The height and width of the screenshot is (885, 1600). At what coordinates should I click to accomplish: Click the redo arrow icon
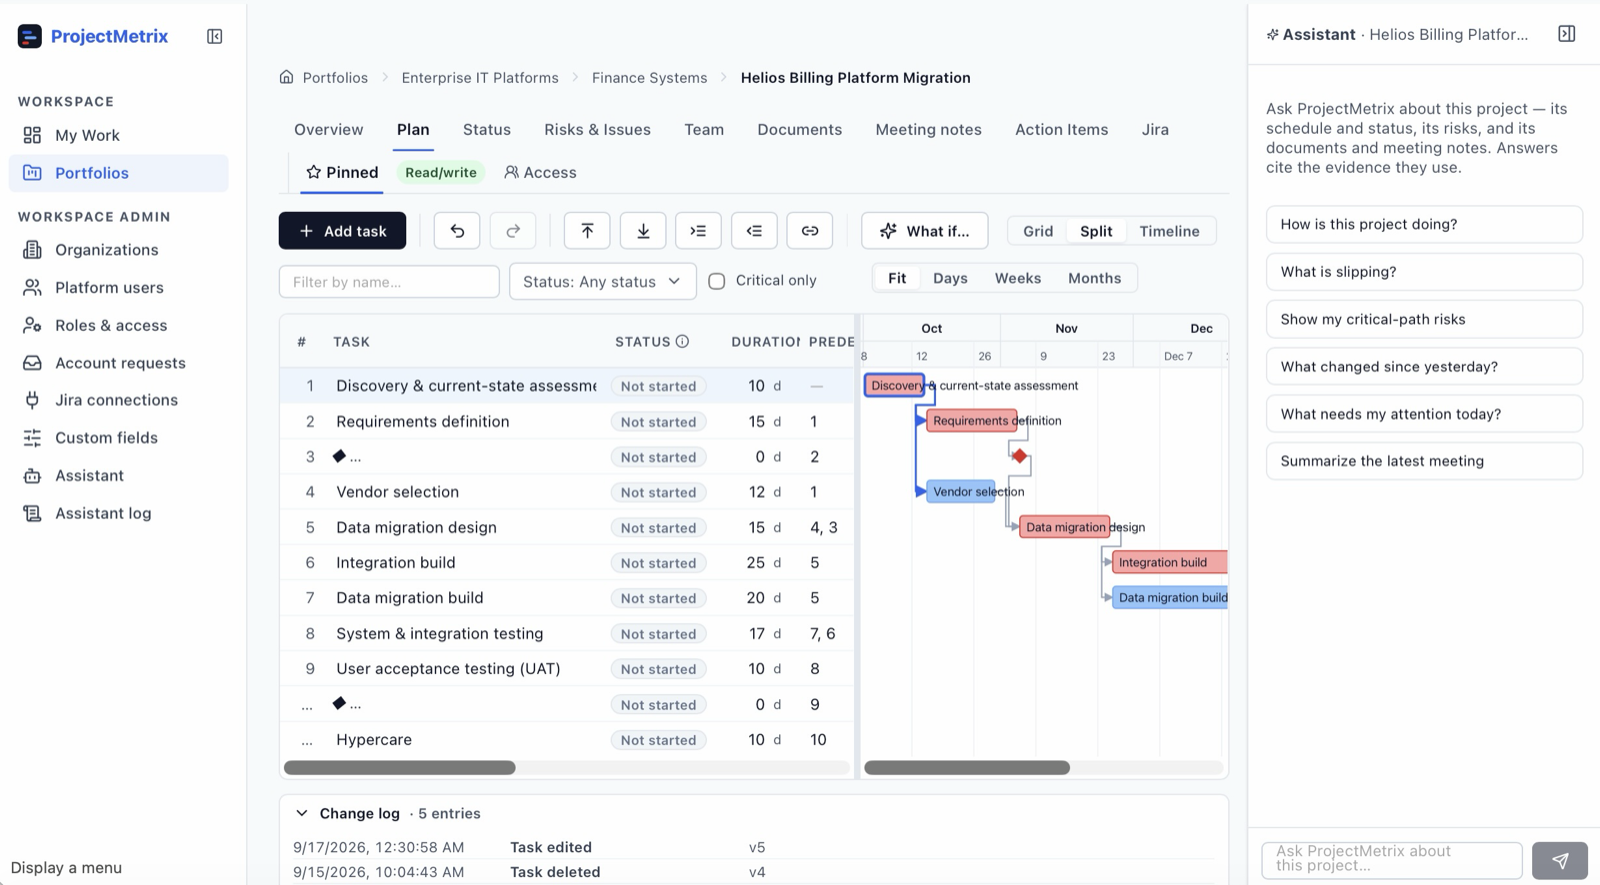pyautogui.click(x=513, y=231)
